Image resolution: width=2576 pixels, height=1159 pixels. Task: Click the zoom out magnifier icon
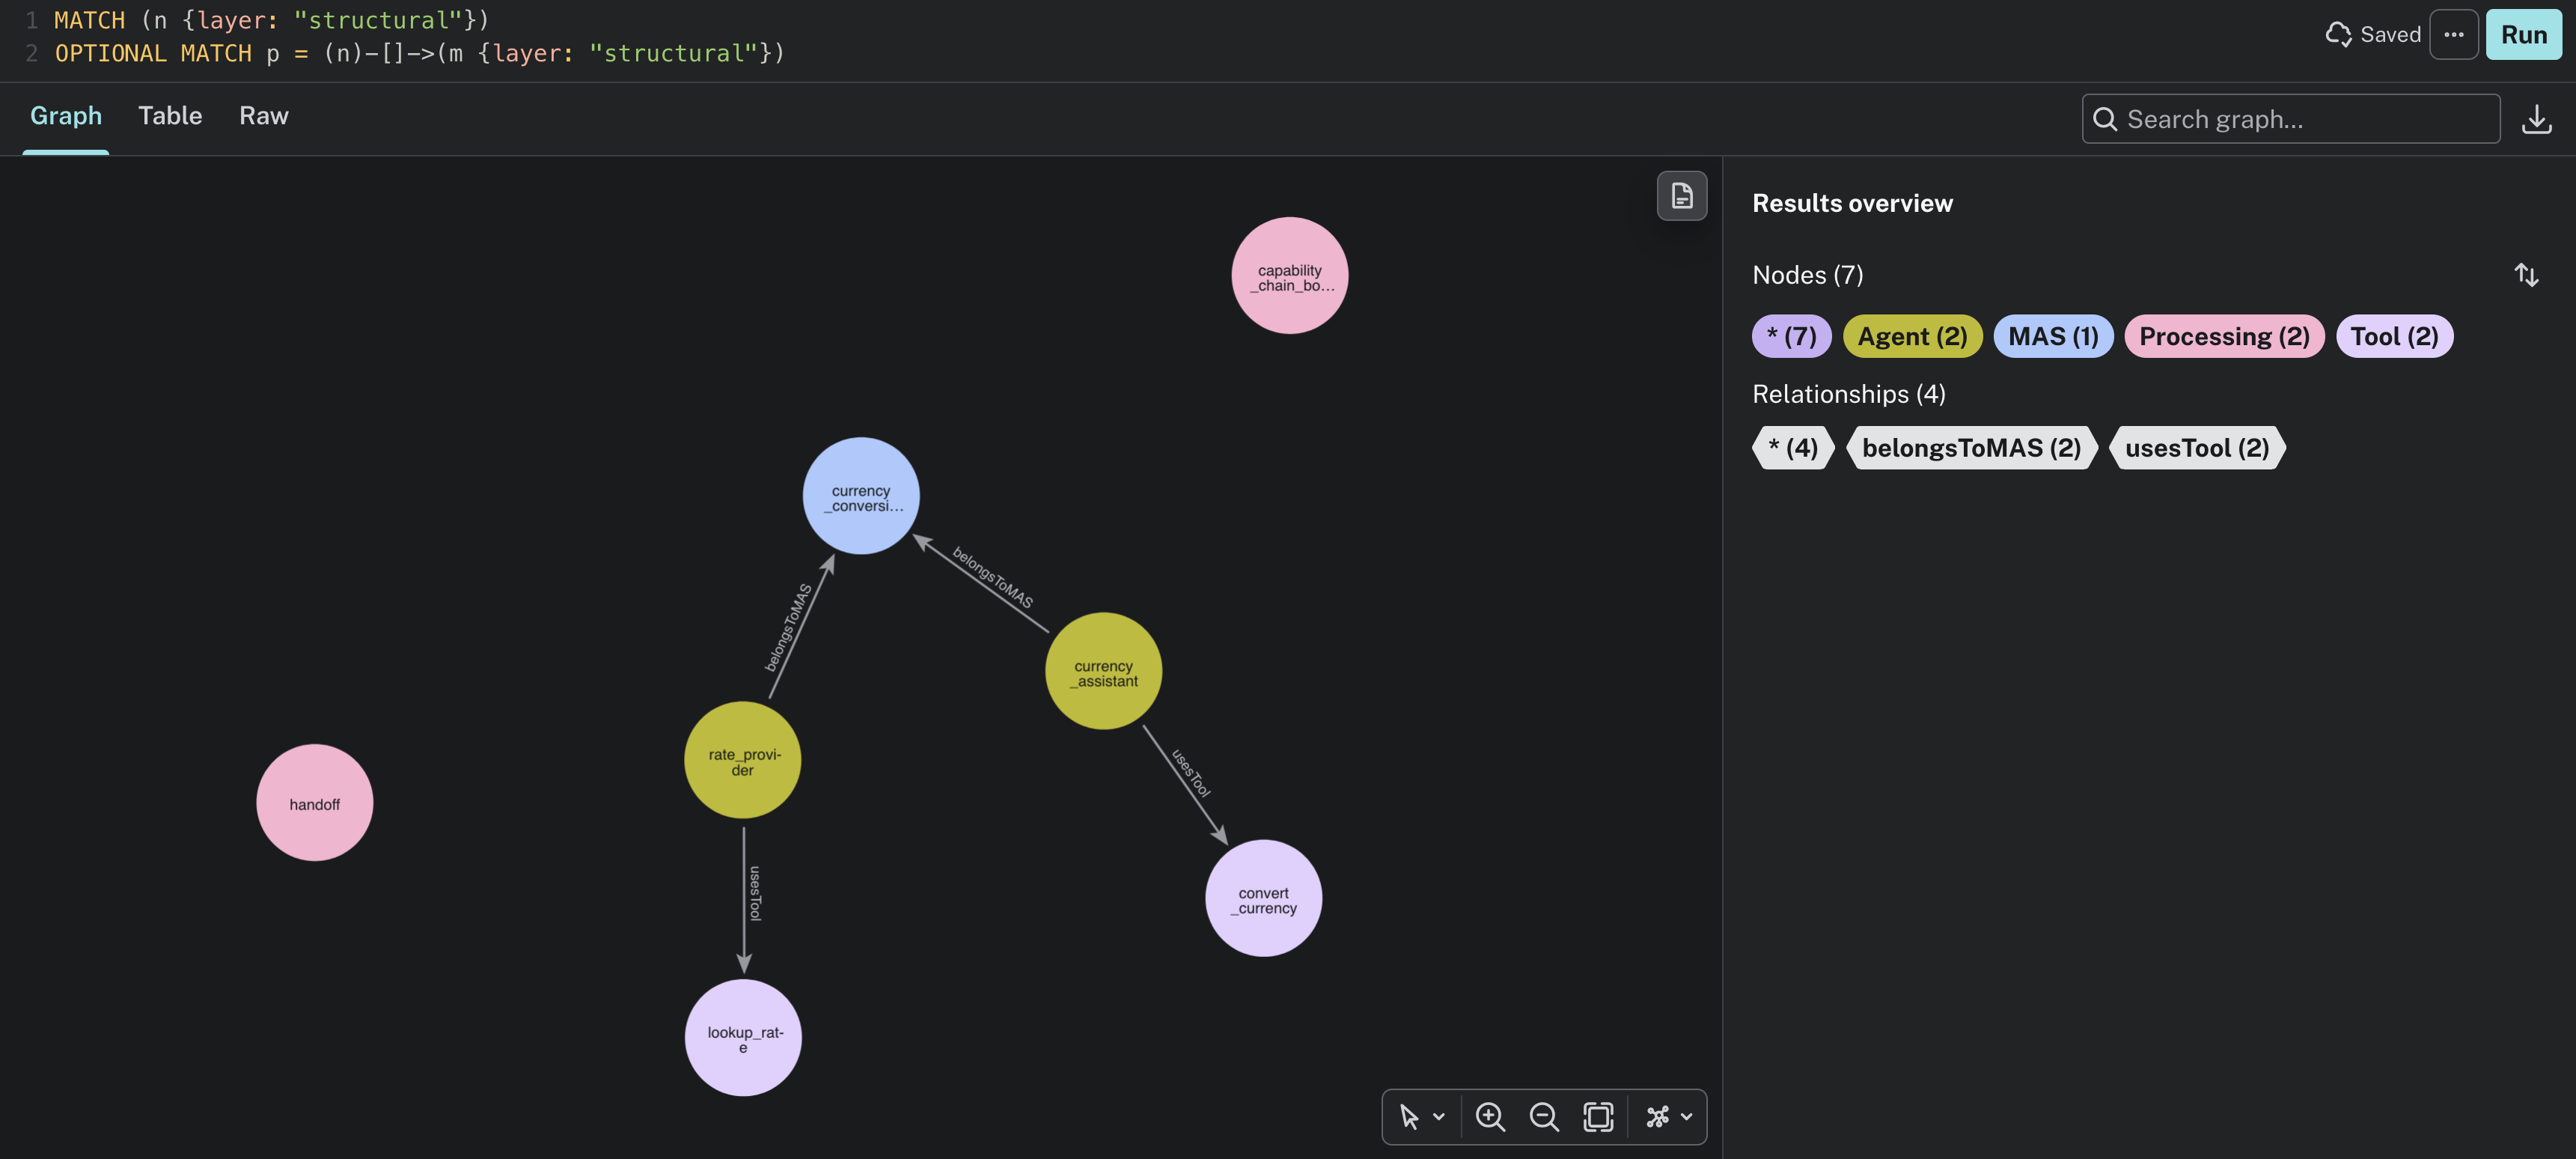pos(1544,1116)
